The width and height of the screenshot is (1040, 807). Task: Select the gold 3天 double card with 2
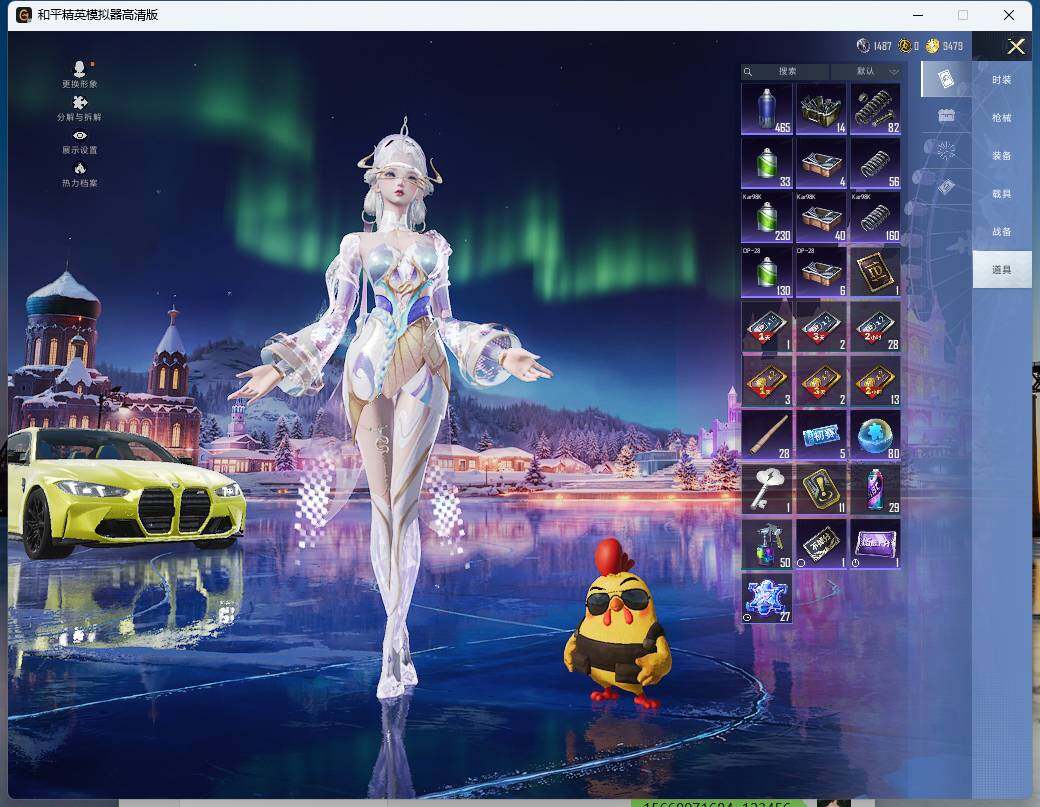click(821, 381)
